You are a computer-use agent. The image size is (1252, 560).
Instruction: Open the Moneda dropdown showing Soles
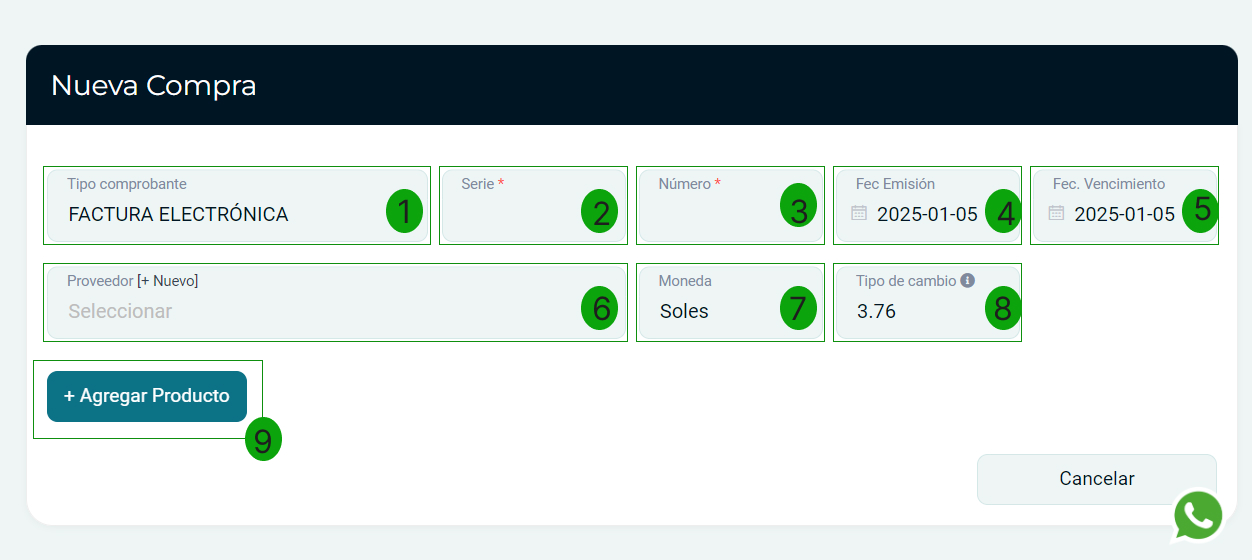710,311
